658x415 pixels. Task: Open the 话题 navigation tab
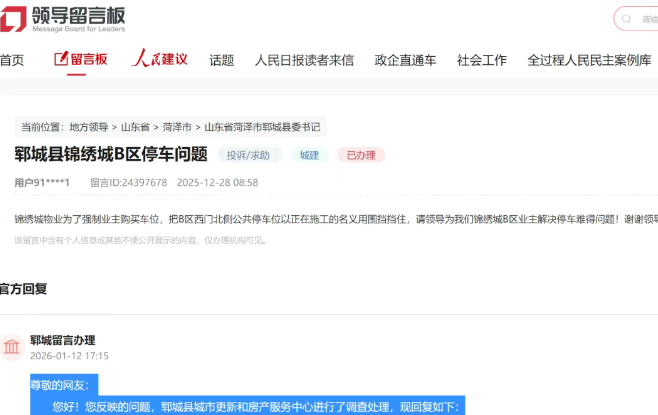coord(221,60)
